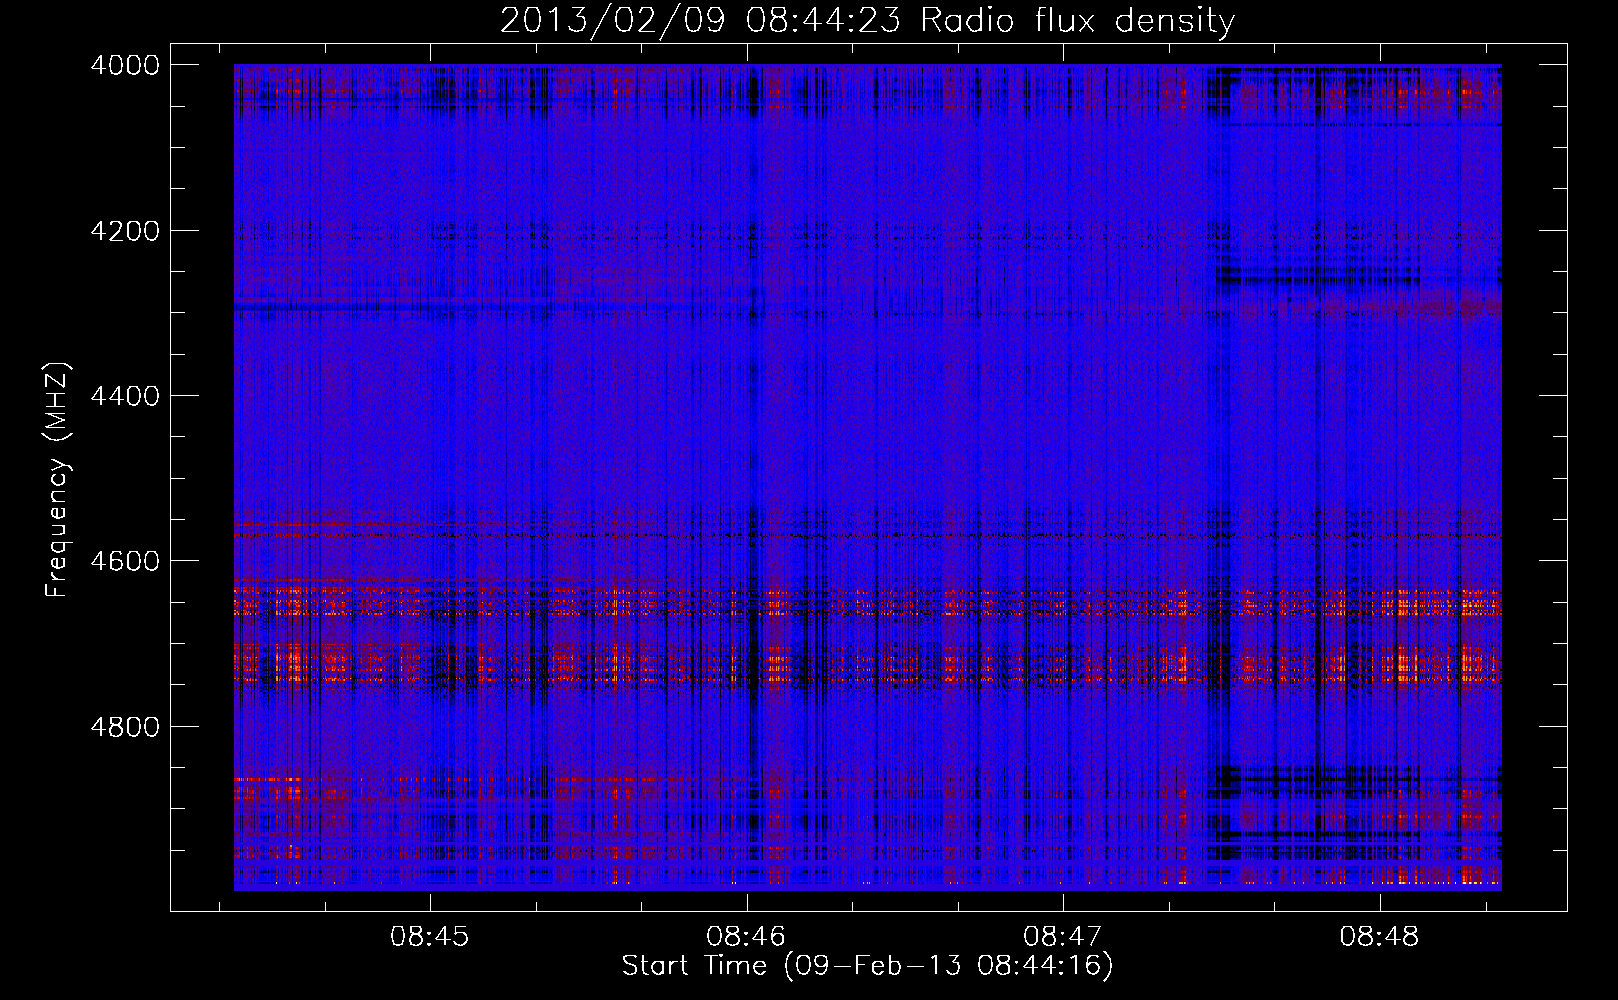Click the 4800 frequency tick label
Viewport: 1618px width, 1000px height.
[125, 727]
